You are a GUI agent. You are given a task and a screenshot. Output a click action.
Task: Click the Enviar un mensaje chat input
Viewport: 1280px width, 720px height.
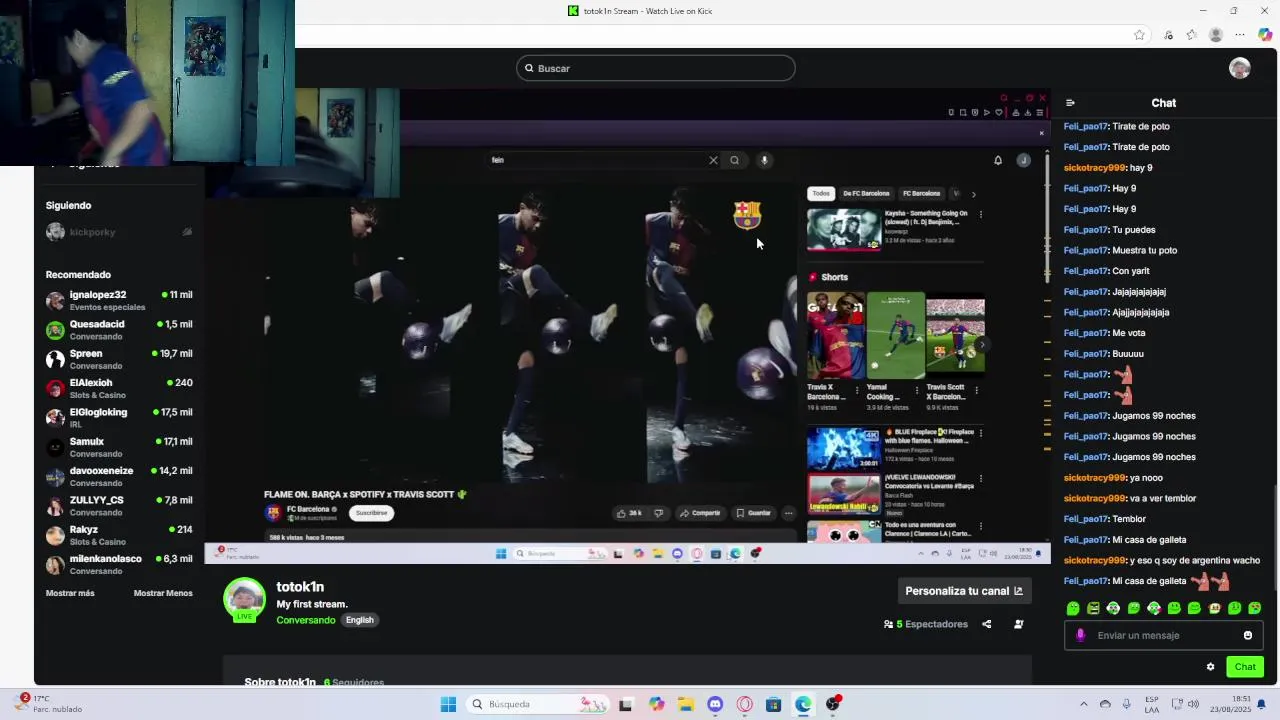[1165, 635]
